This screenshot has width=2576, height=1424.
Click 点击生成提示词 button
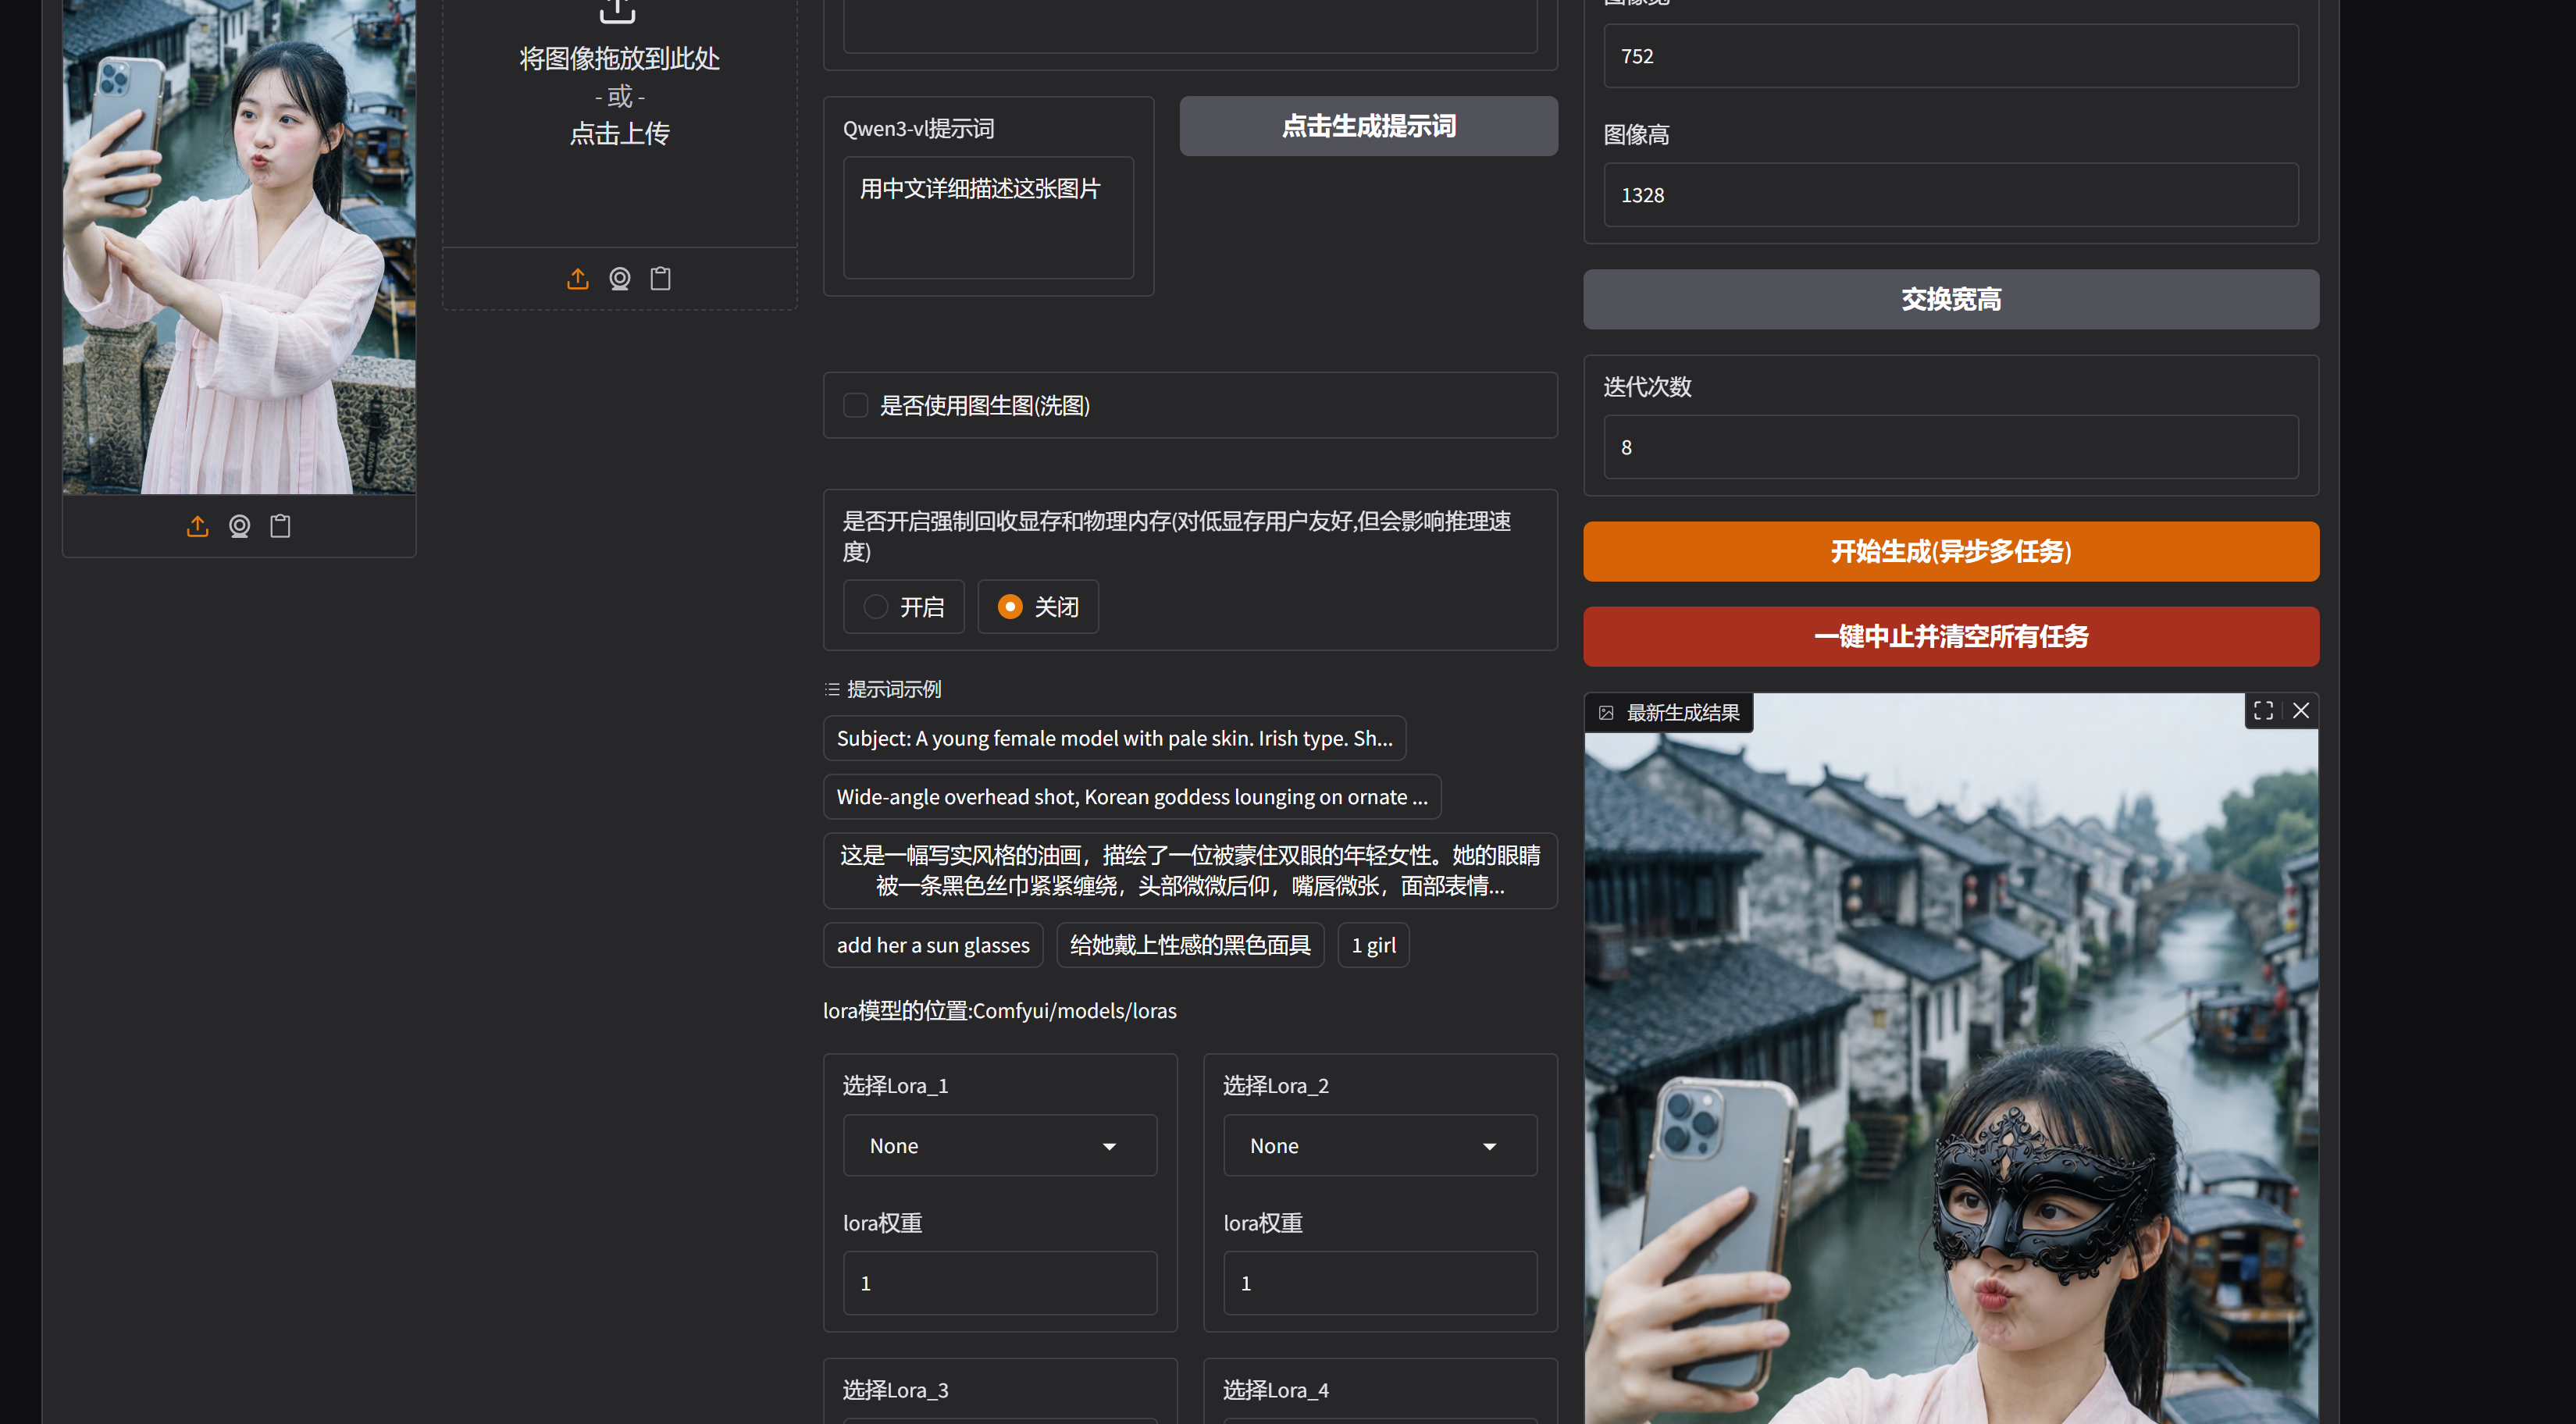coord(1369,126)
